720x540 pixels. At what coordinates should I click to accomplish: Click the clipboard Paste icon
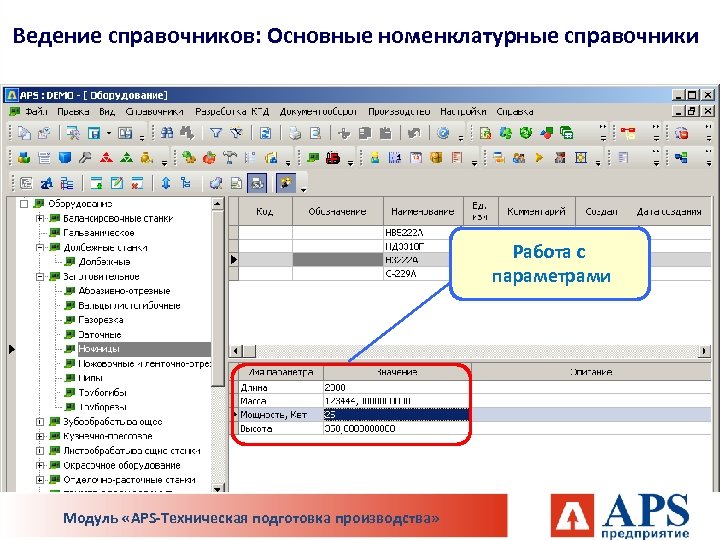coord(386,134)
